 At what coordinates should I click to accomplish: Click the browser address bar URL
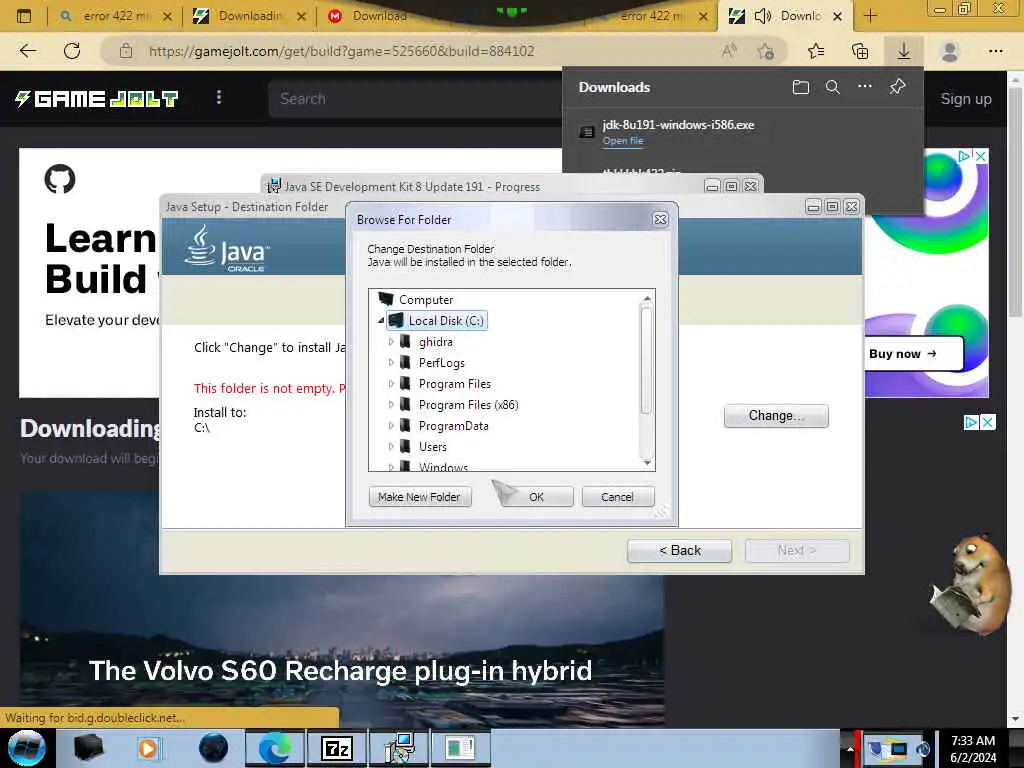click(x=342, y=51)
